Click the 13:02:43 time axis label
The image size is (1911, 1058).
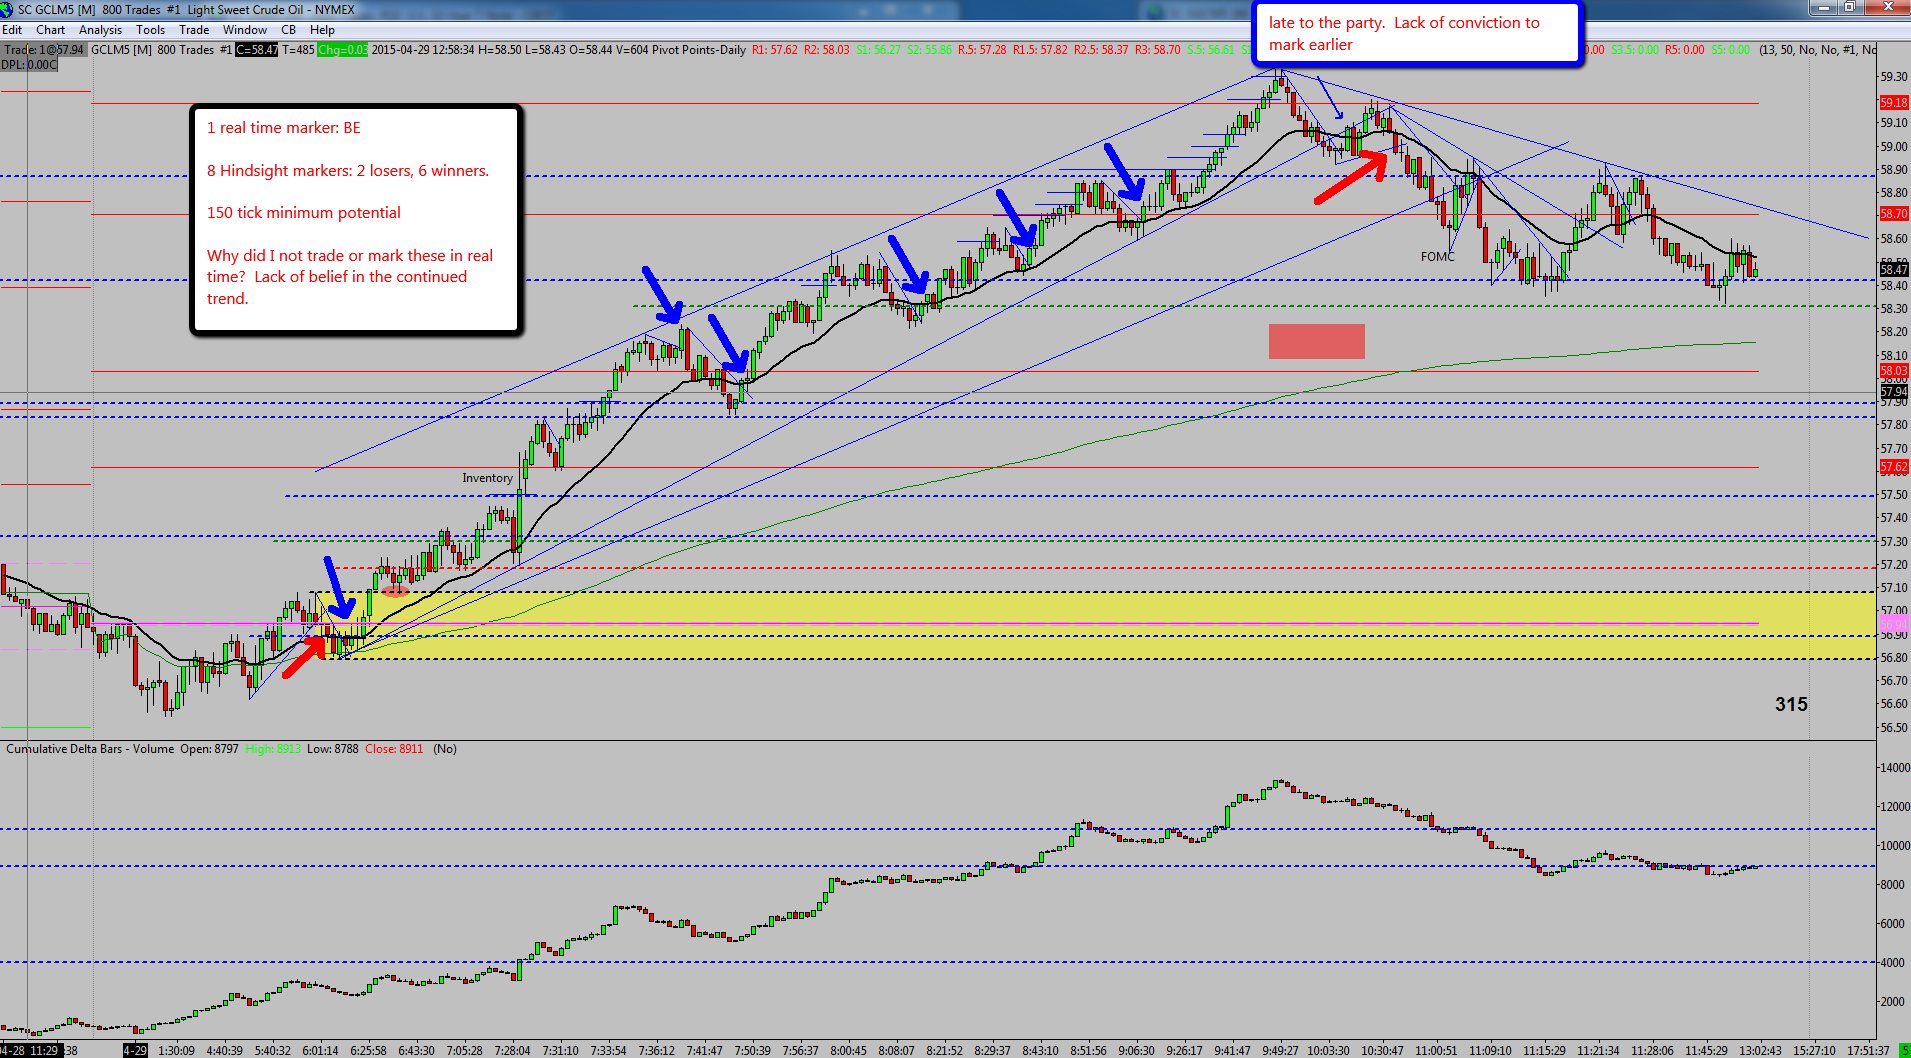(1760, 1051)
